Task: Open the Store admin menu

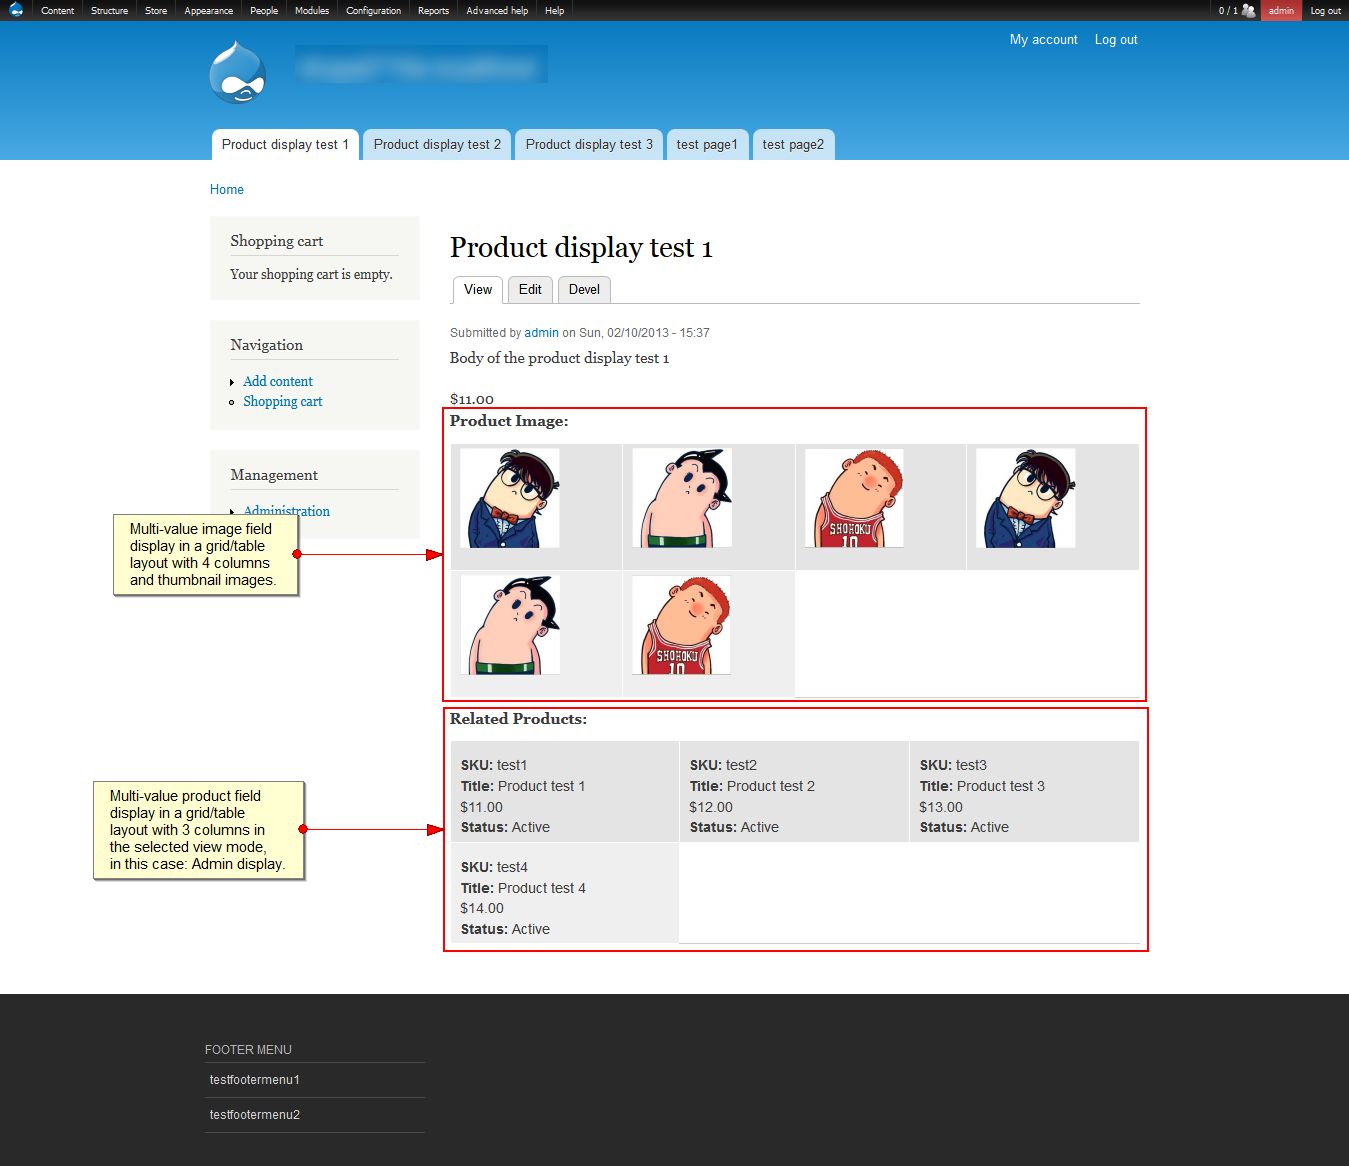Action: (156, 10)
